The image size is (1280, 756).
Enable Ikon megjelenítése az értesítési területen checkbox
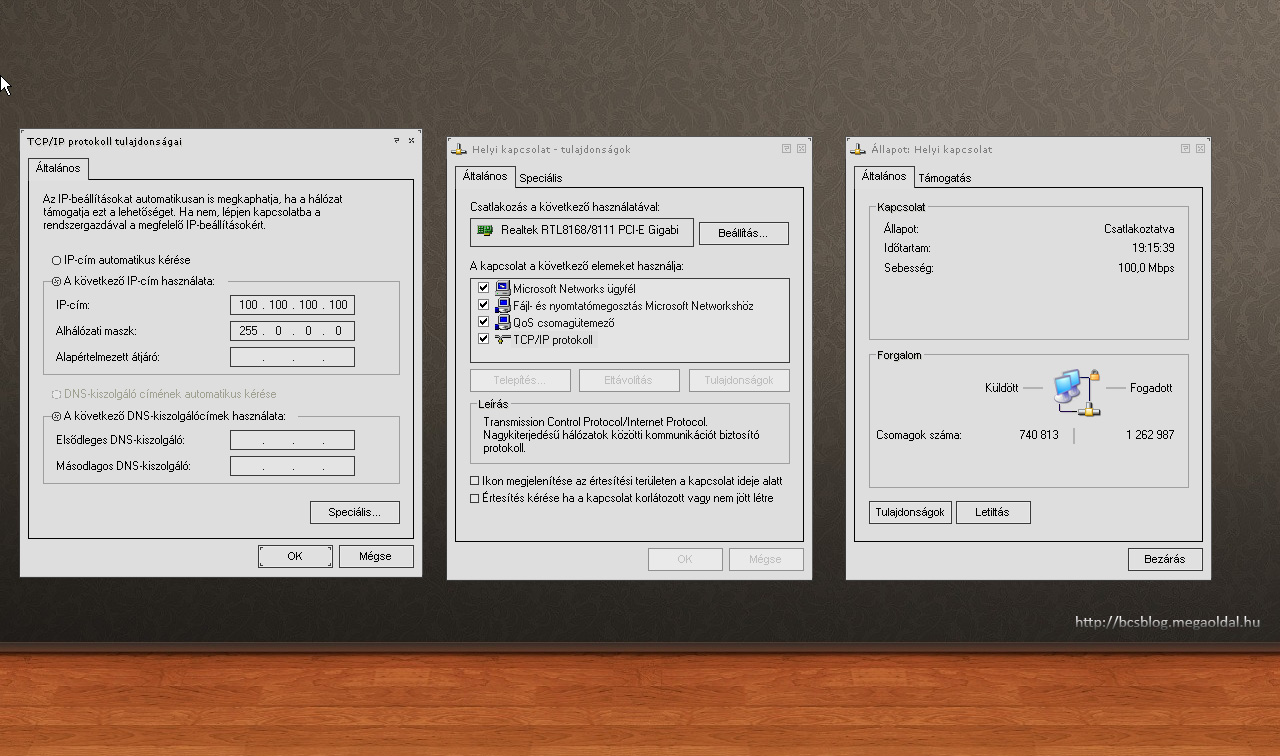pyautogui.click(x=475, y=481)
